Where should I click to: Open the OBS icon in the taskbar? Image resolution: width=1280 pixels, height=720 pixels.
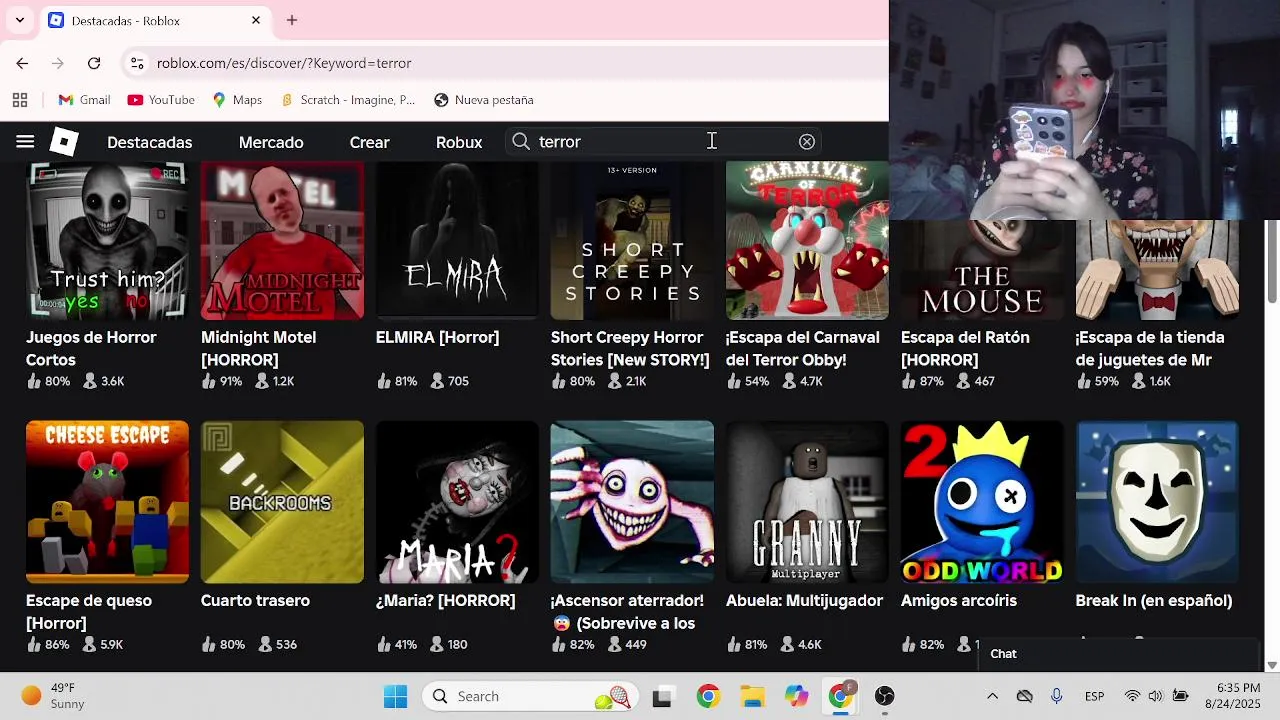pos(884,697)
